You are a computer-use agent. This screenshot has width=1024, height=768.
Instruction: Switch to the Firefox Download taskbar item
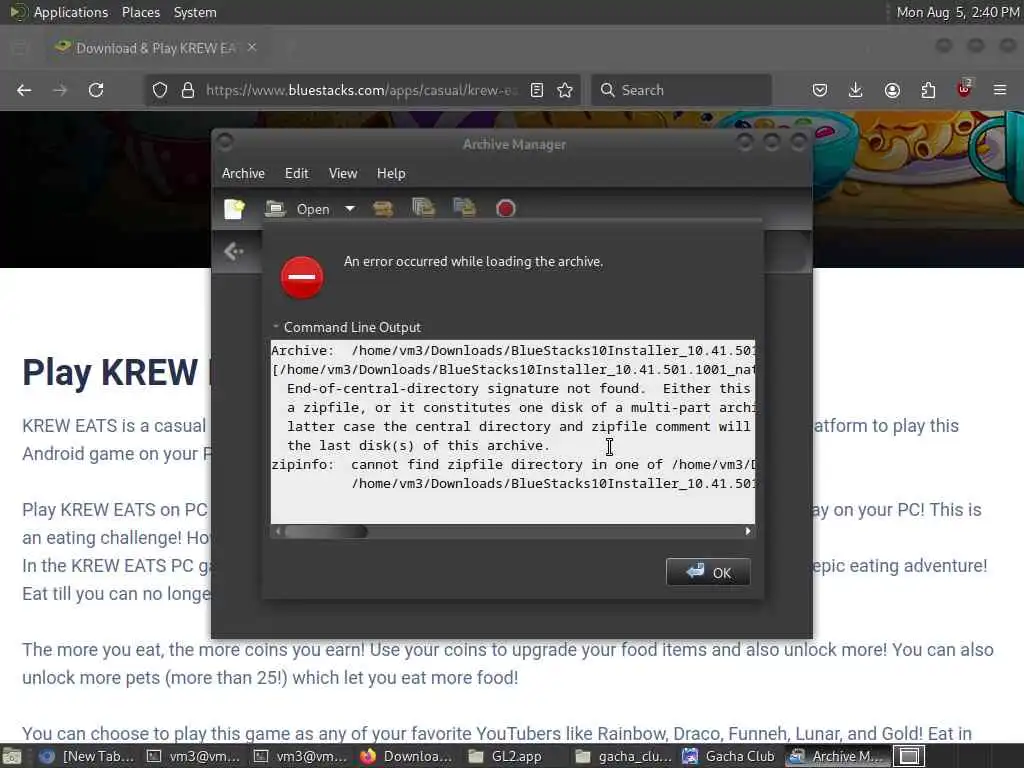[x=408, y=756]
